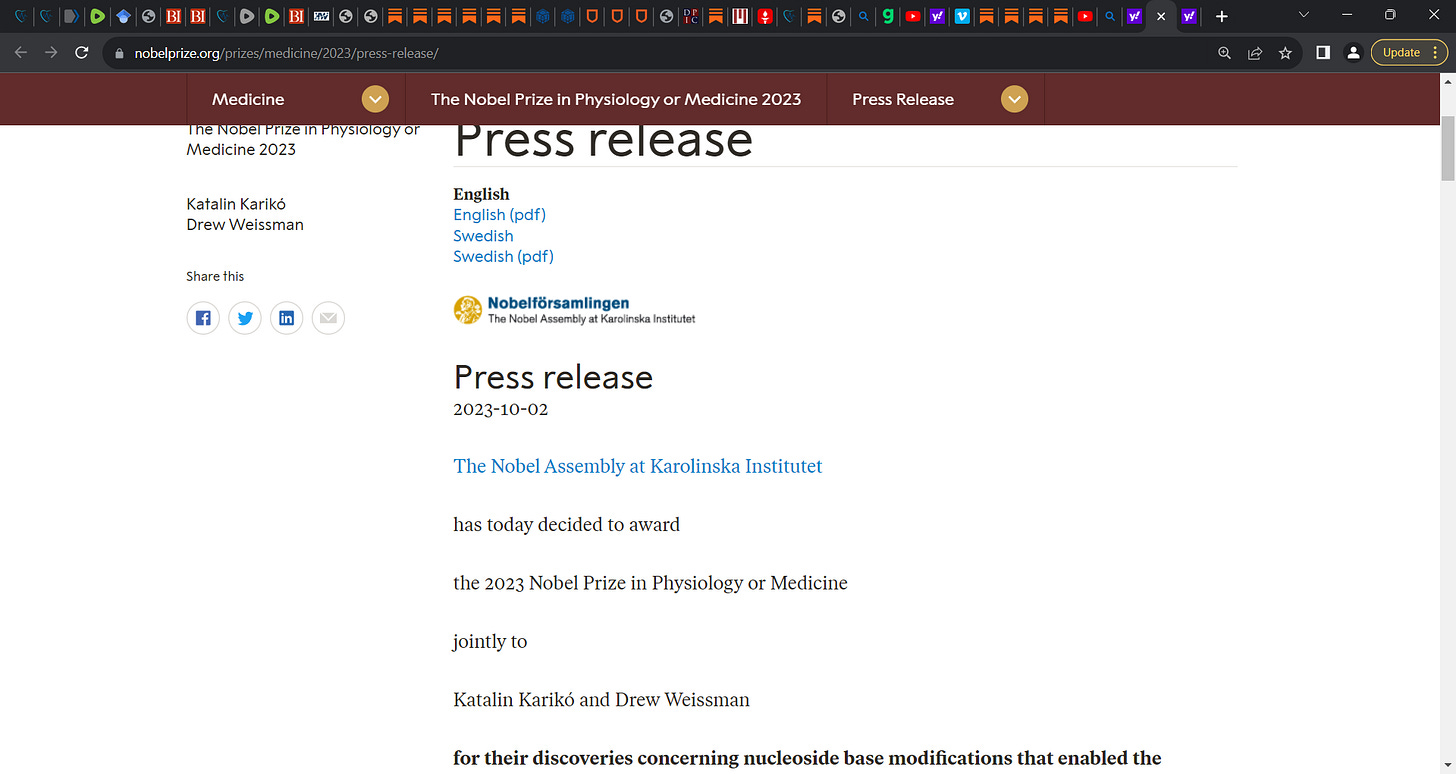Viewport: 1456px width, 774px height.
Task: Open the English (pdf) link
Action: [500, 215]
